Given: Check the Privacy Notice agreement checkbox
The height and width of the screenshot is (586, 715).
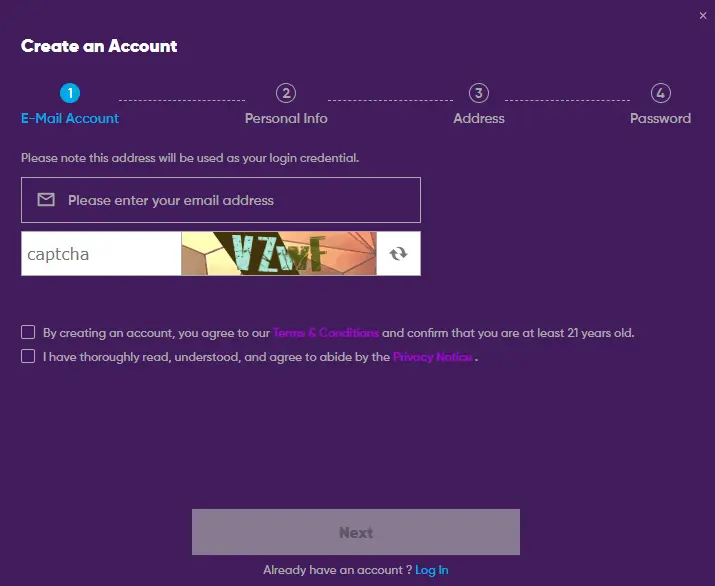Looking at the screenshot, I should pos(28,356).
